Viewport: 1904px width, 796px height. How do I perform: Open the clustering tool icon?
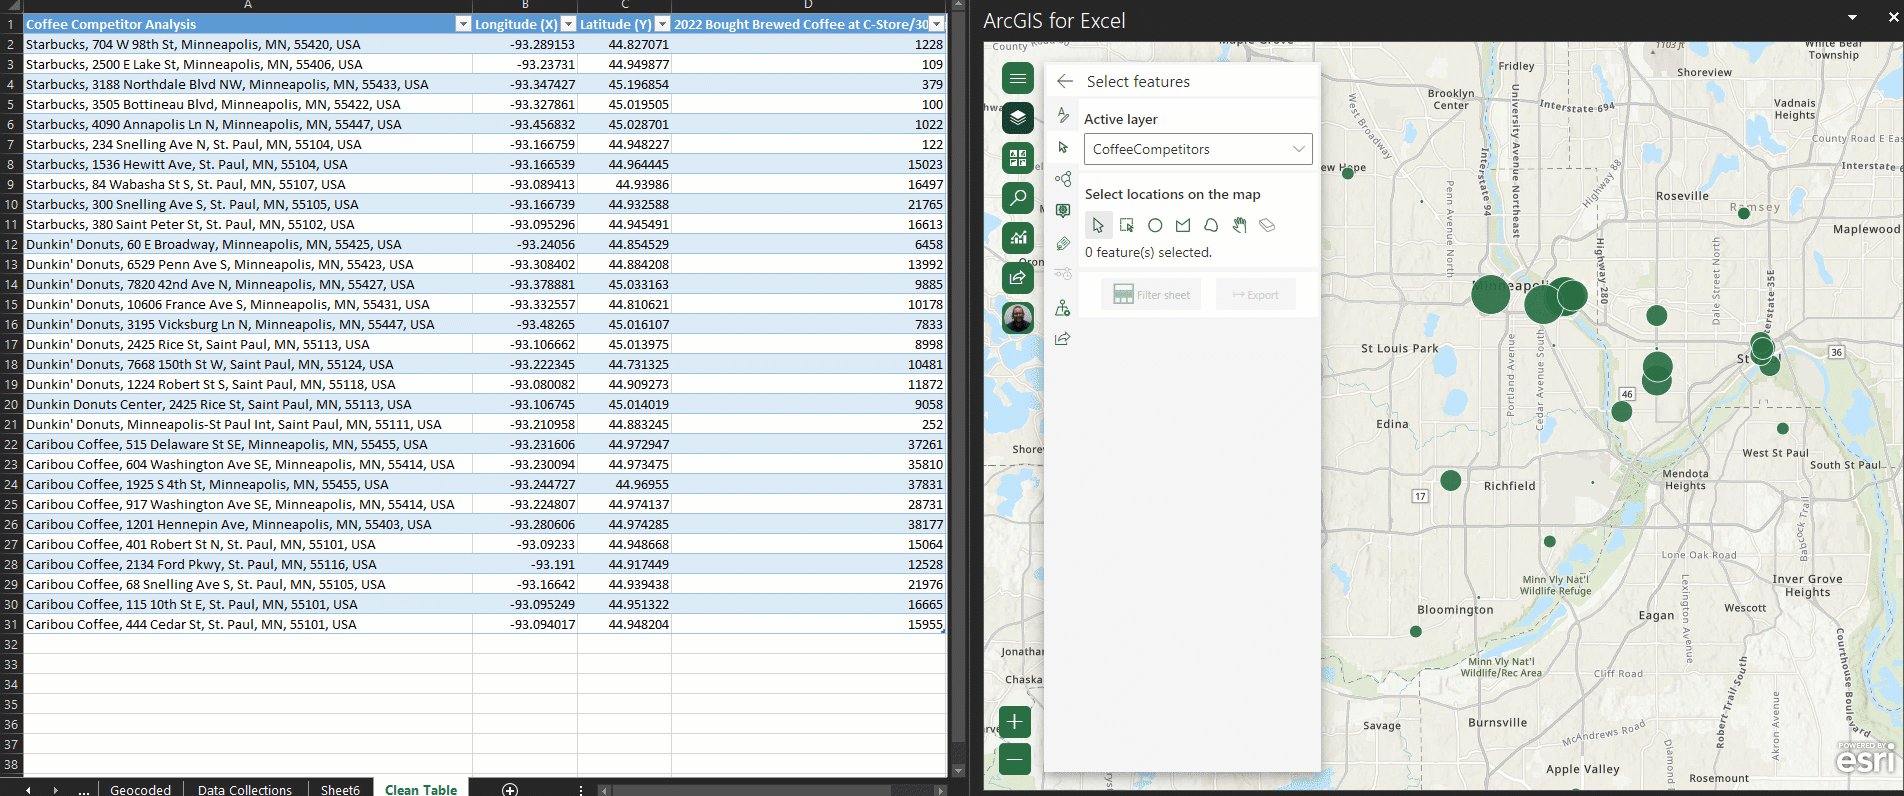click(x=1063, y=179)
